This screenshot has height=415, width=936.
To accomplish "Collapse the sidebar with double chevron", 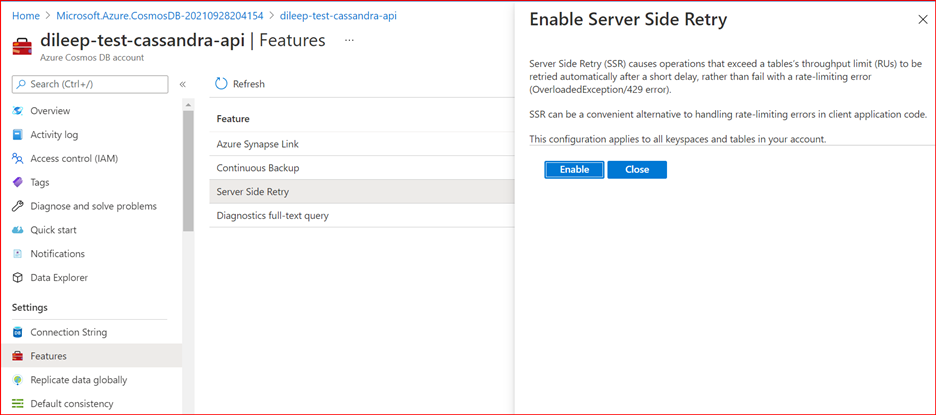I will 183,84.
